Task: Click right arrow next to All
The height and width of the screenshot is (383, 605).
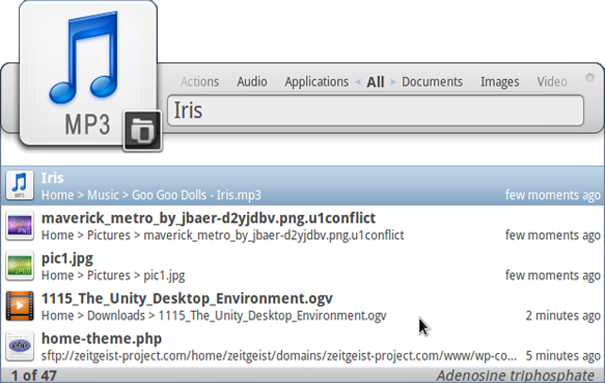Action: click(393, 82)
